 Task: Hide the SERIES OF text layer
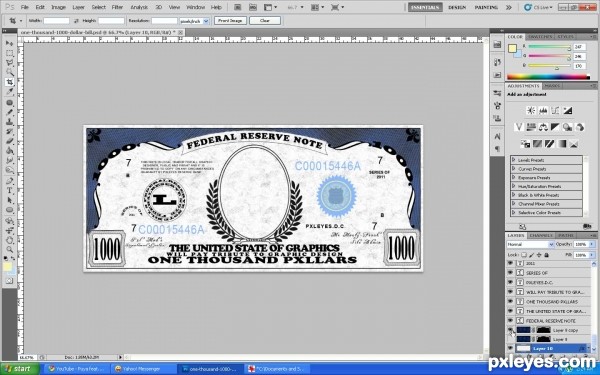[x=510, y=272]
